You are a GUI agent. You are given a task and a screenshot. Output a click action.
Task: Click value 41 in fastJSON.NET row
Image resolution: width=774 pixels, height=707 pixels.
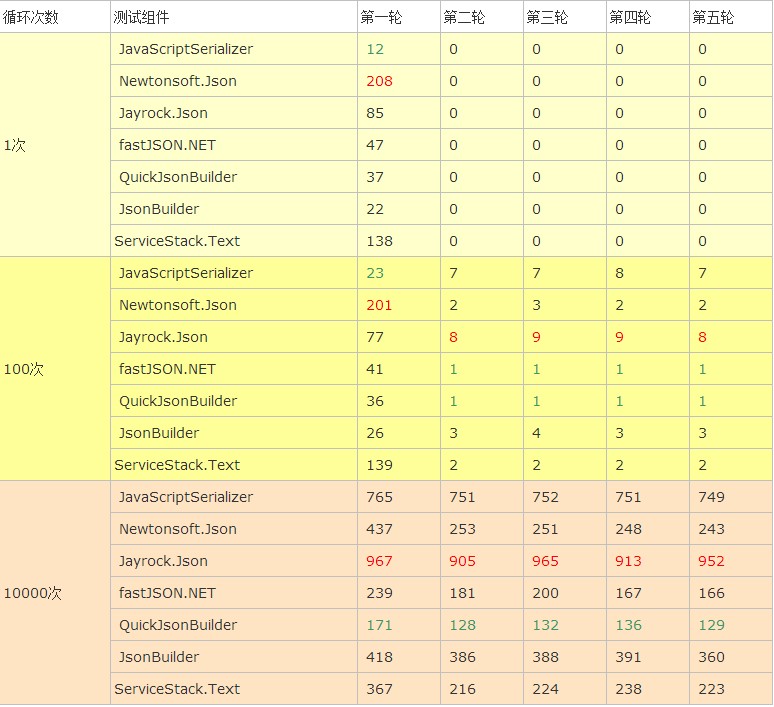click(x=375, y=369)
